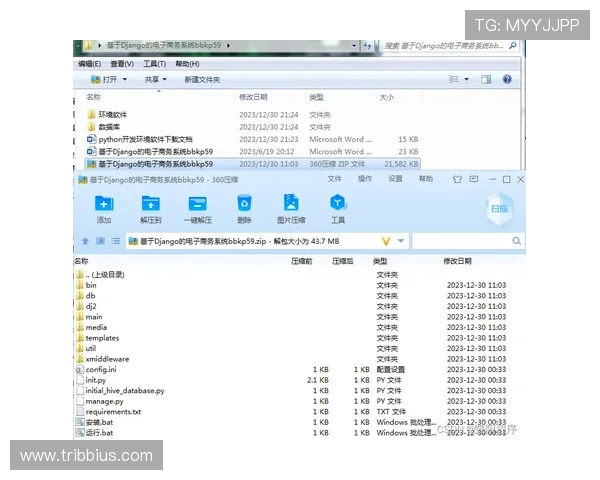Switch to list view mode in 360压缩
Image resolution: width=600 pixels, height=480 pixels.
[x=116, y=241]
